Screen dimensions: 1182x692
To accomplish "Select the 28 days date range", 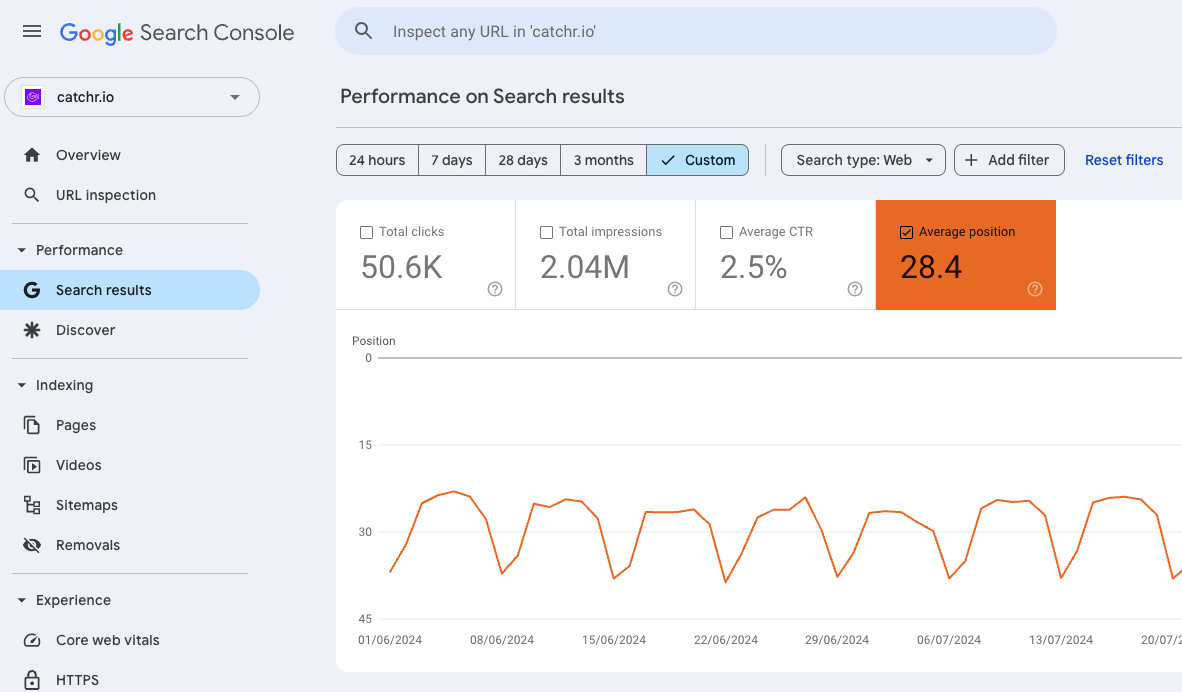I will (522, 160).
